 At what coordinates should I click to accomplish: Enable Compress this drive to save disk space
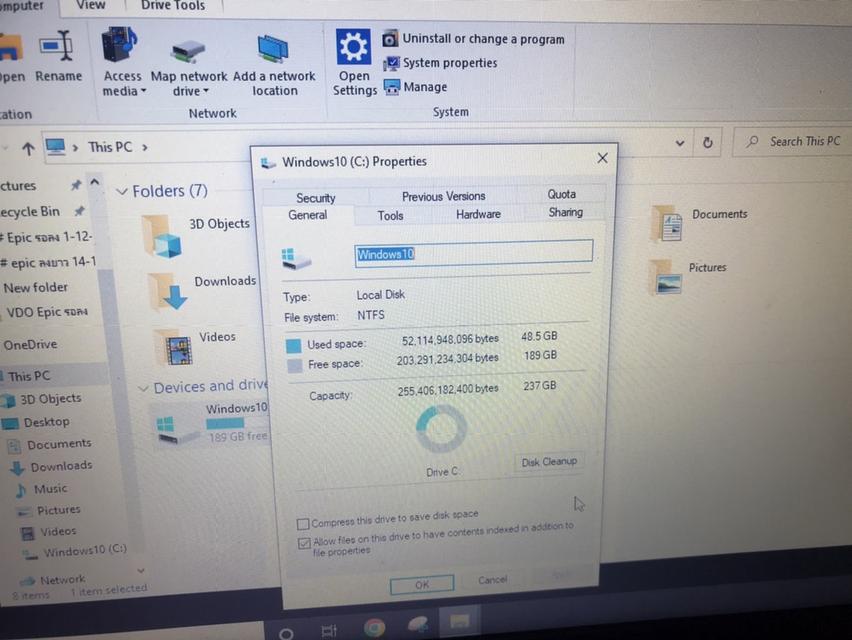(303, 523)
